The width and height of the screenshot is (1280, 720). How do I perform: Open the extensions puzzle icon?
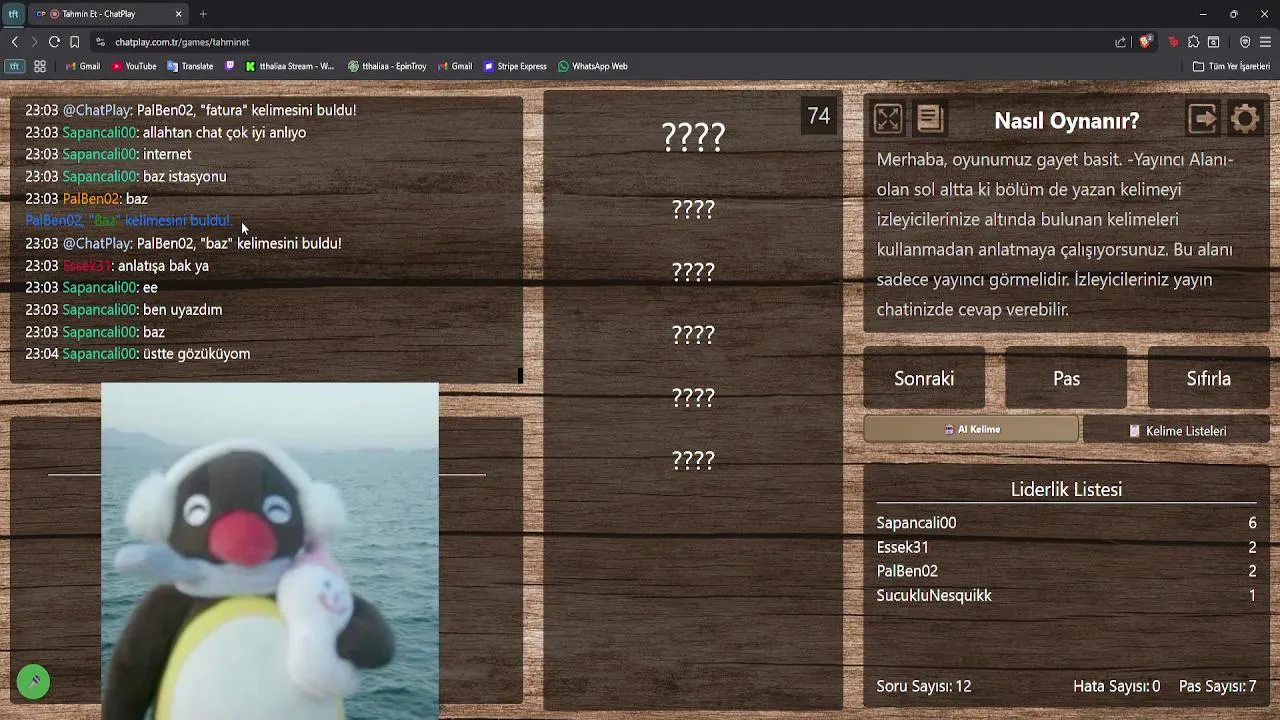pyautogui.click(x=1193, y=42)
